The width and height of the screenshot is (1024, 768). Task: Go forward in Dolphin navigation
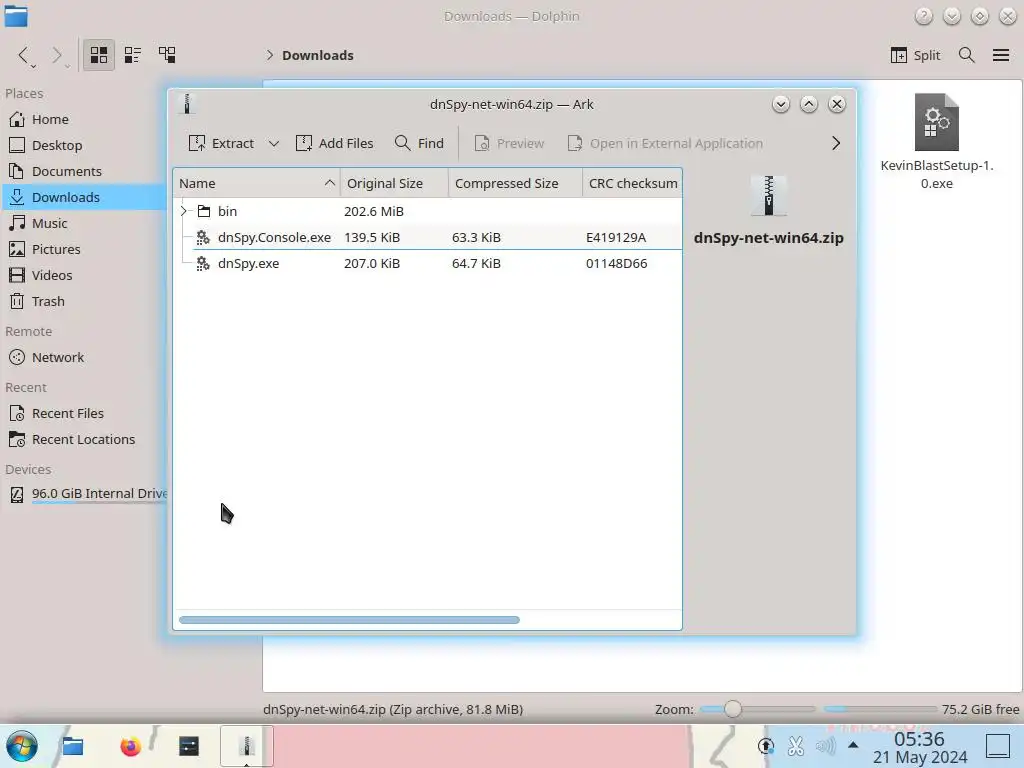point(59,56)
